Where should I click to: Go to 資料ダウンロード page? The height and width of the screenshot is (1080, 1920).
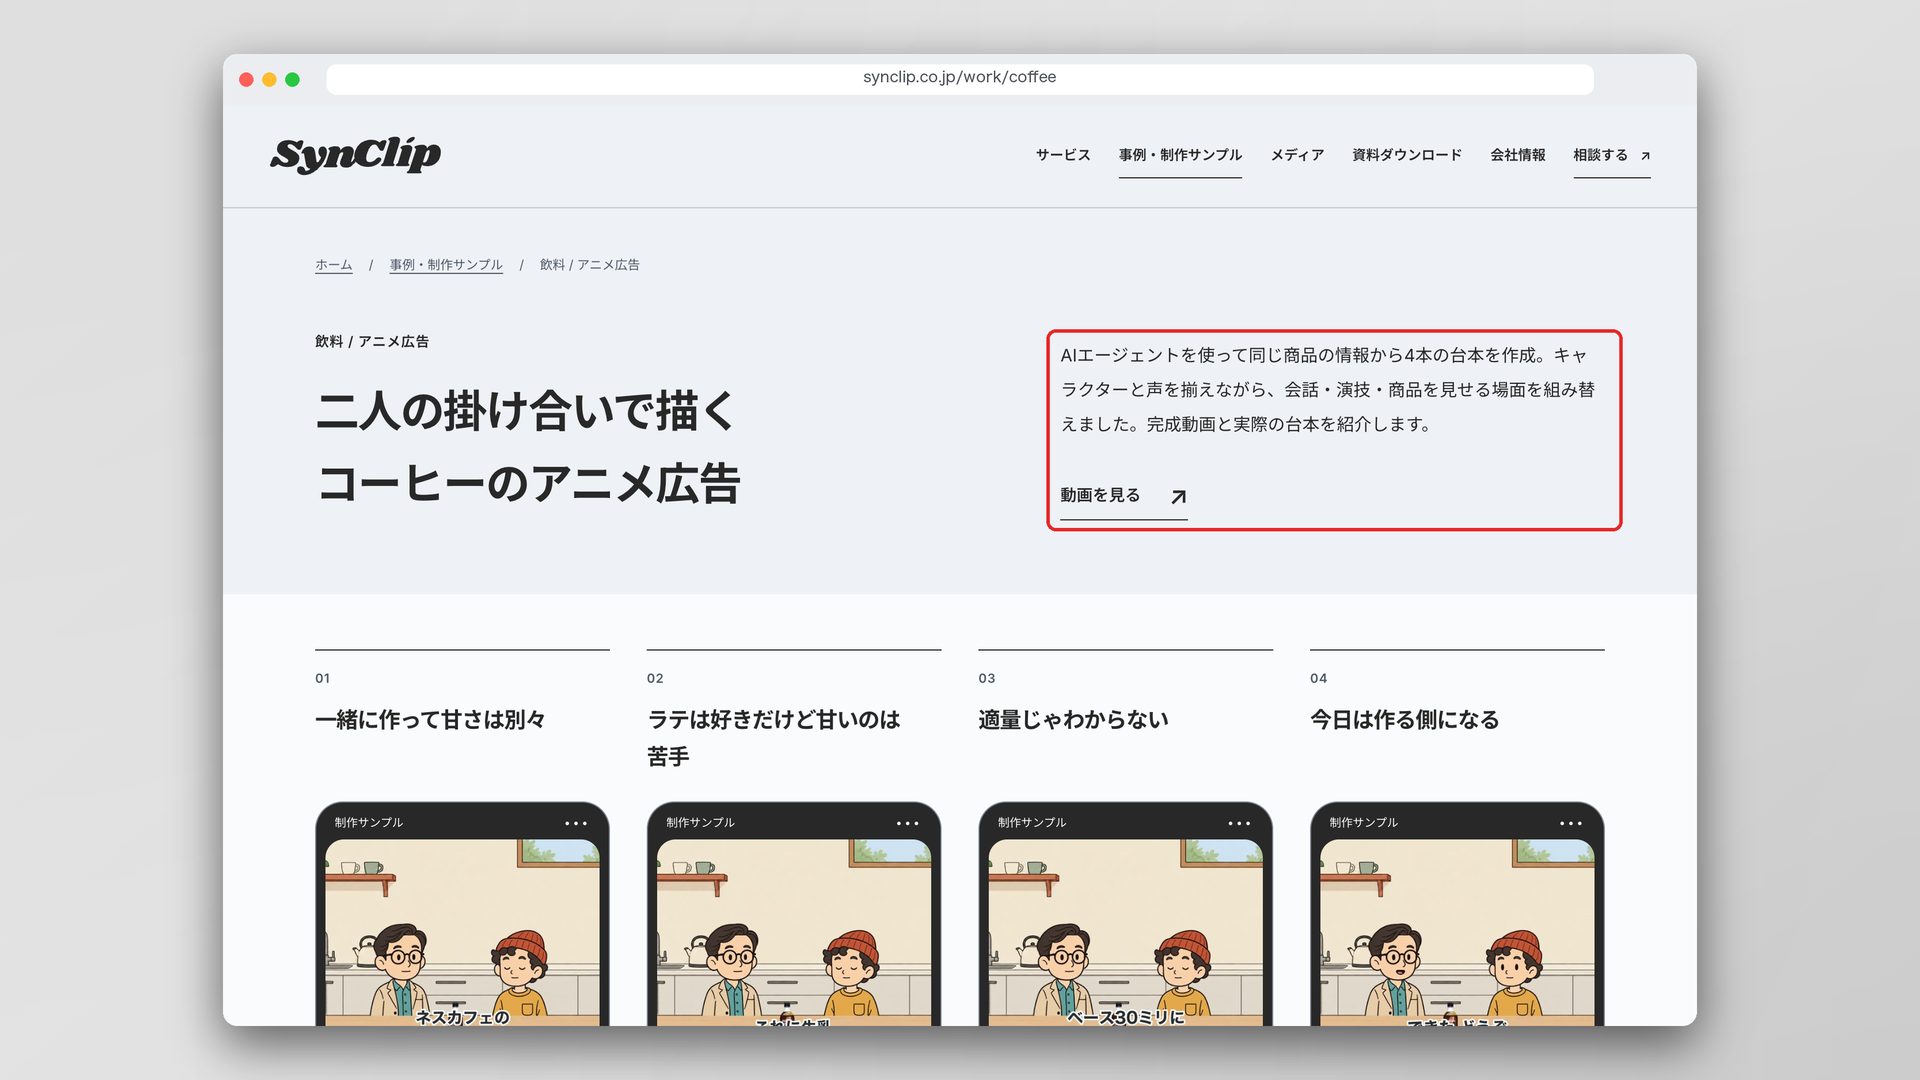coord(1407,155)
